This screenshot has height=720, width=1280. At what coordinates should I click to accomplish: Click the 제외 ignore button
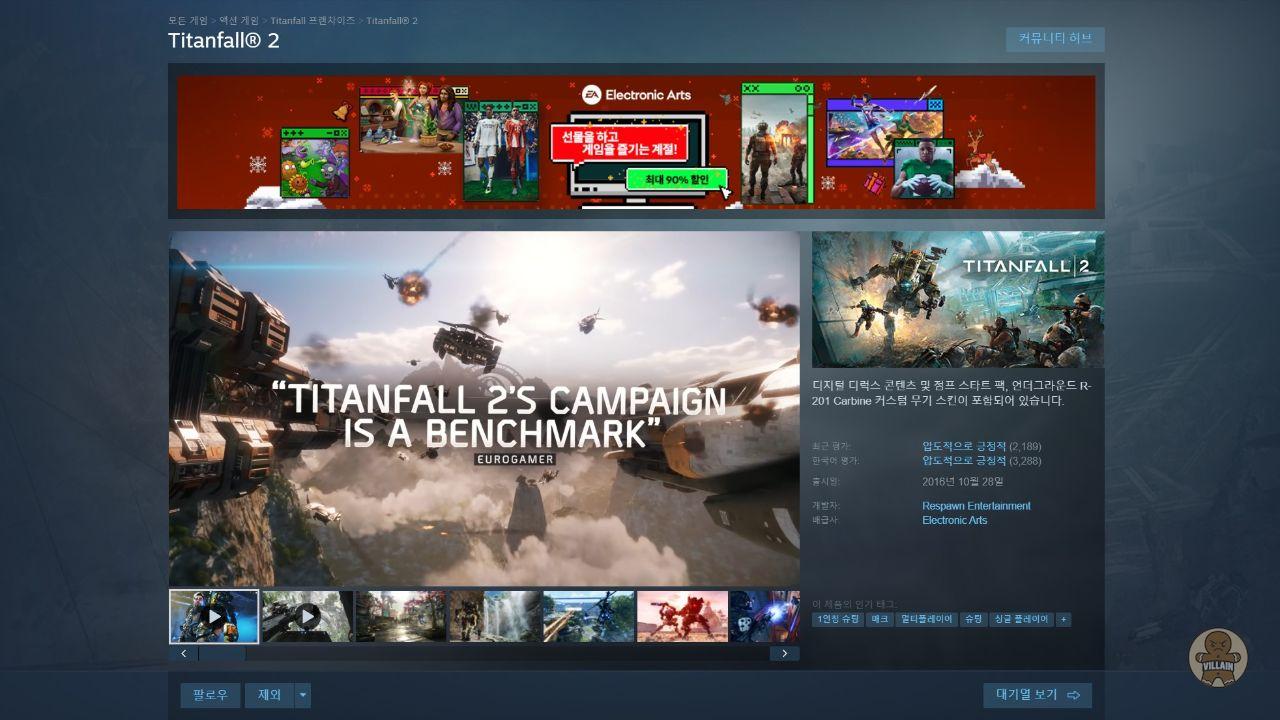269,695
